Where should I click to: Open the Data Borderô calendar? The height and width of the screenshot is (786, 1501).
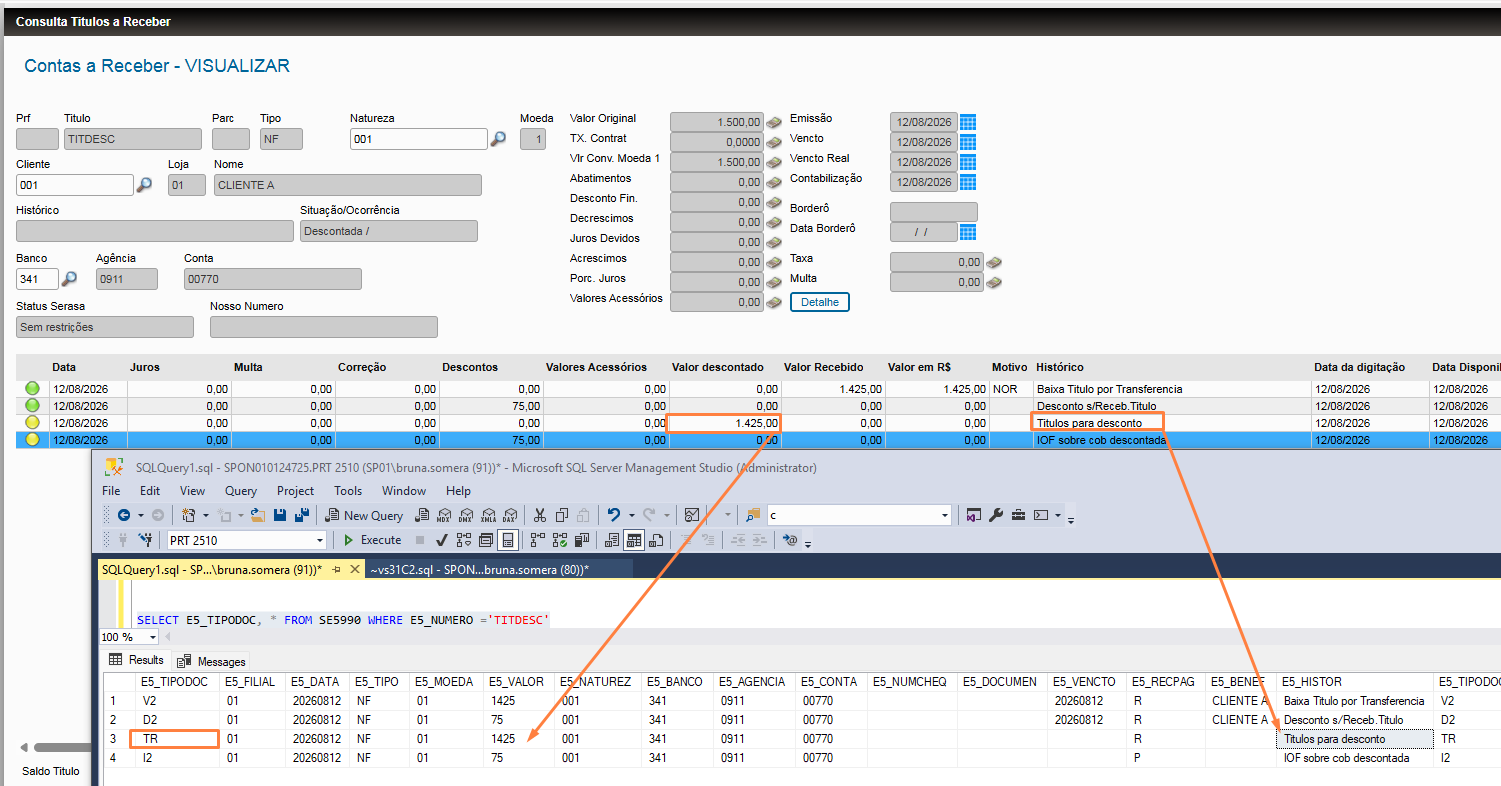[968, 232]
